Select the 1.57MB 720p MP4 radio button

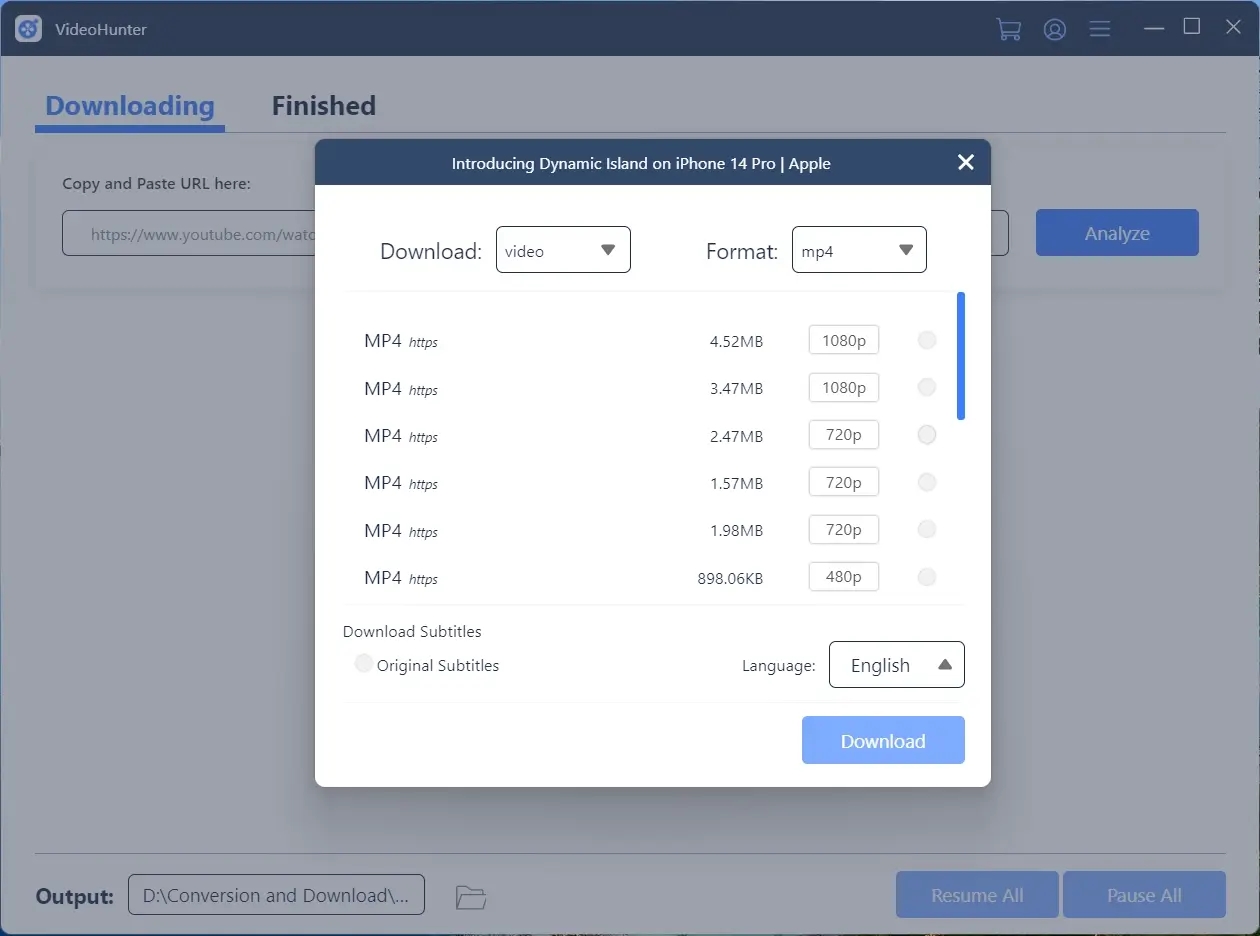click(927, 482)
